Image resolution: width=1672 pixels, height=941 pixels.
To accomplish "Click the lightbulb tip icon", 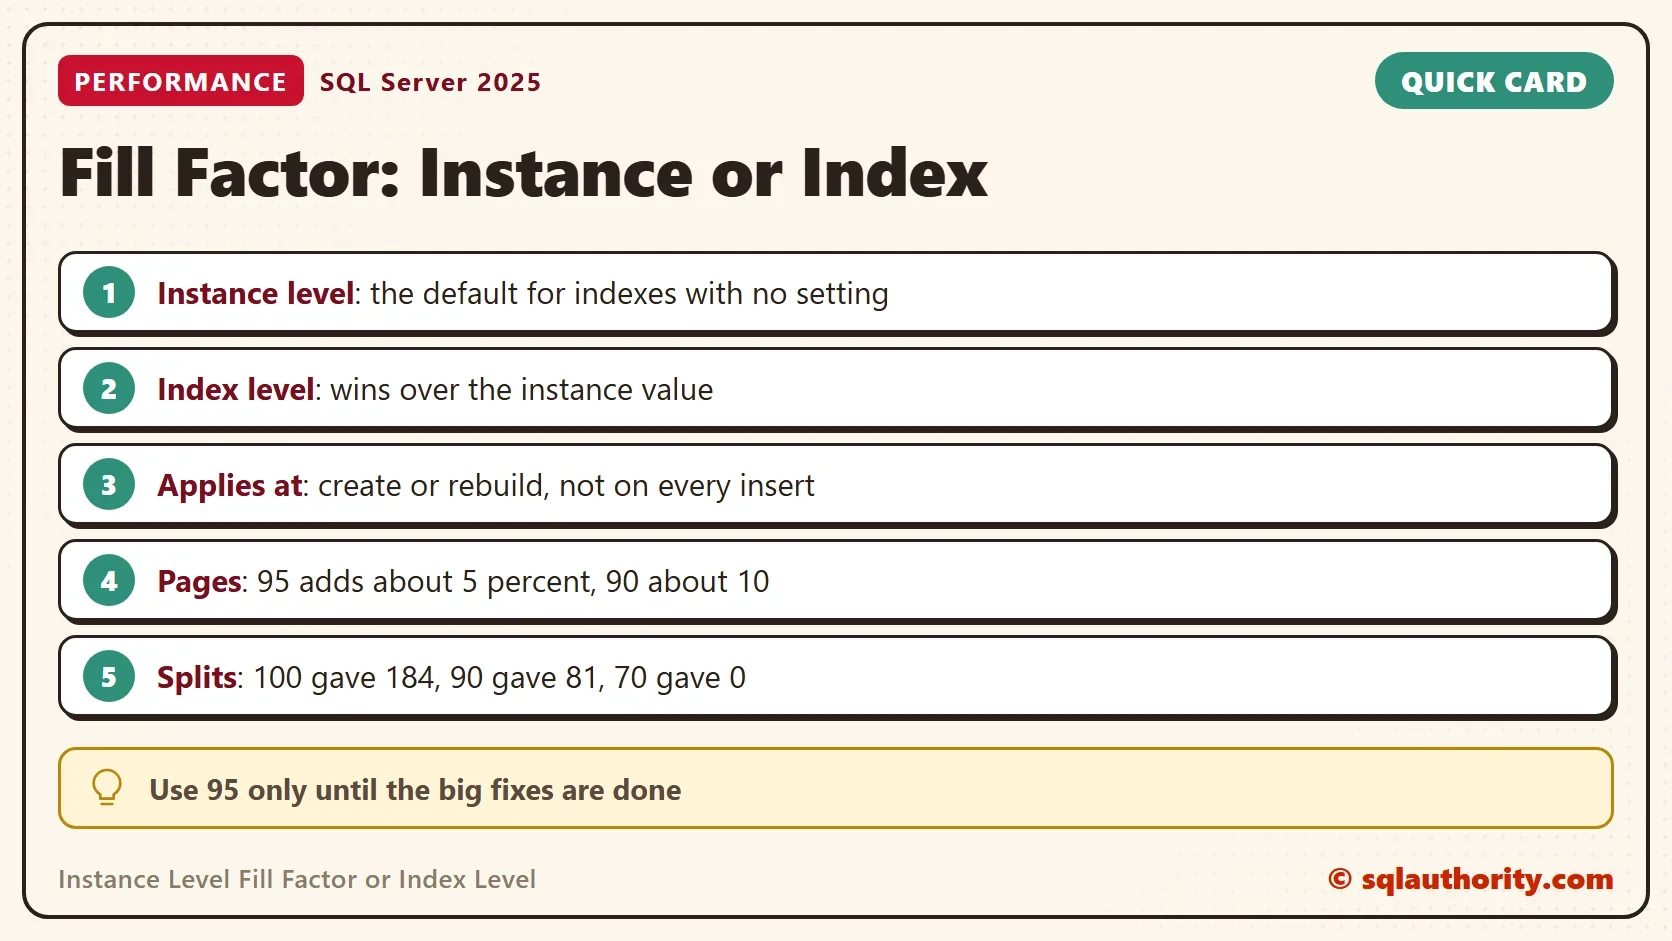I will coord(107,788).
